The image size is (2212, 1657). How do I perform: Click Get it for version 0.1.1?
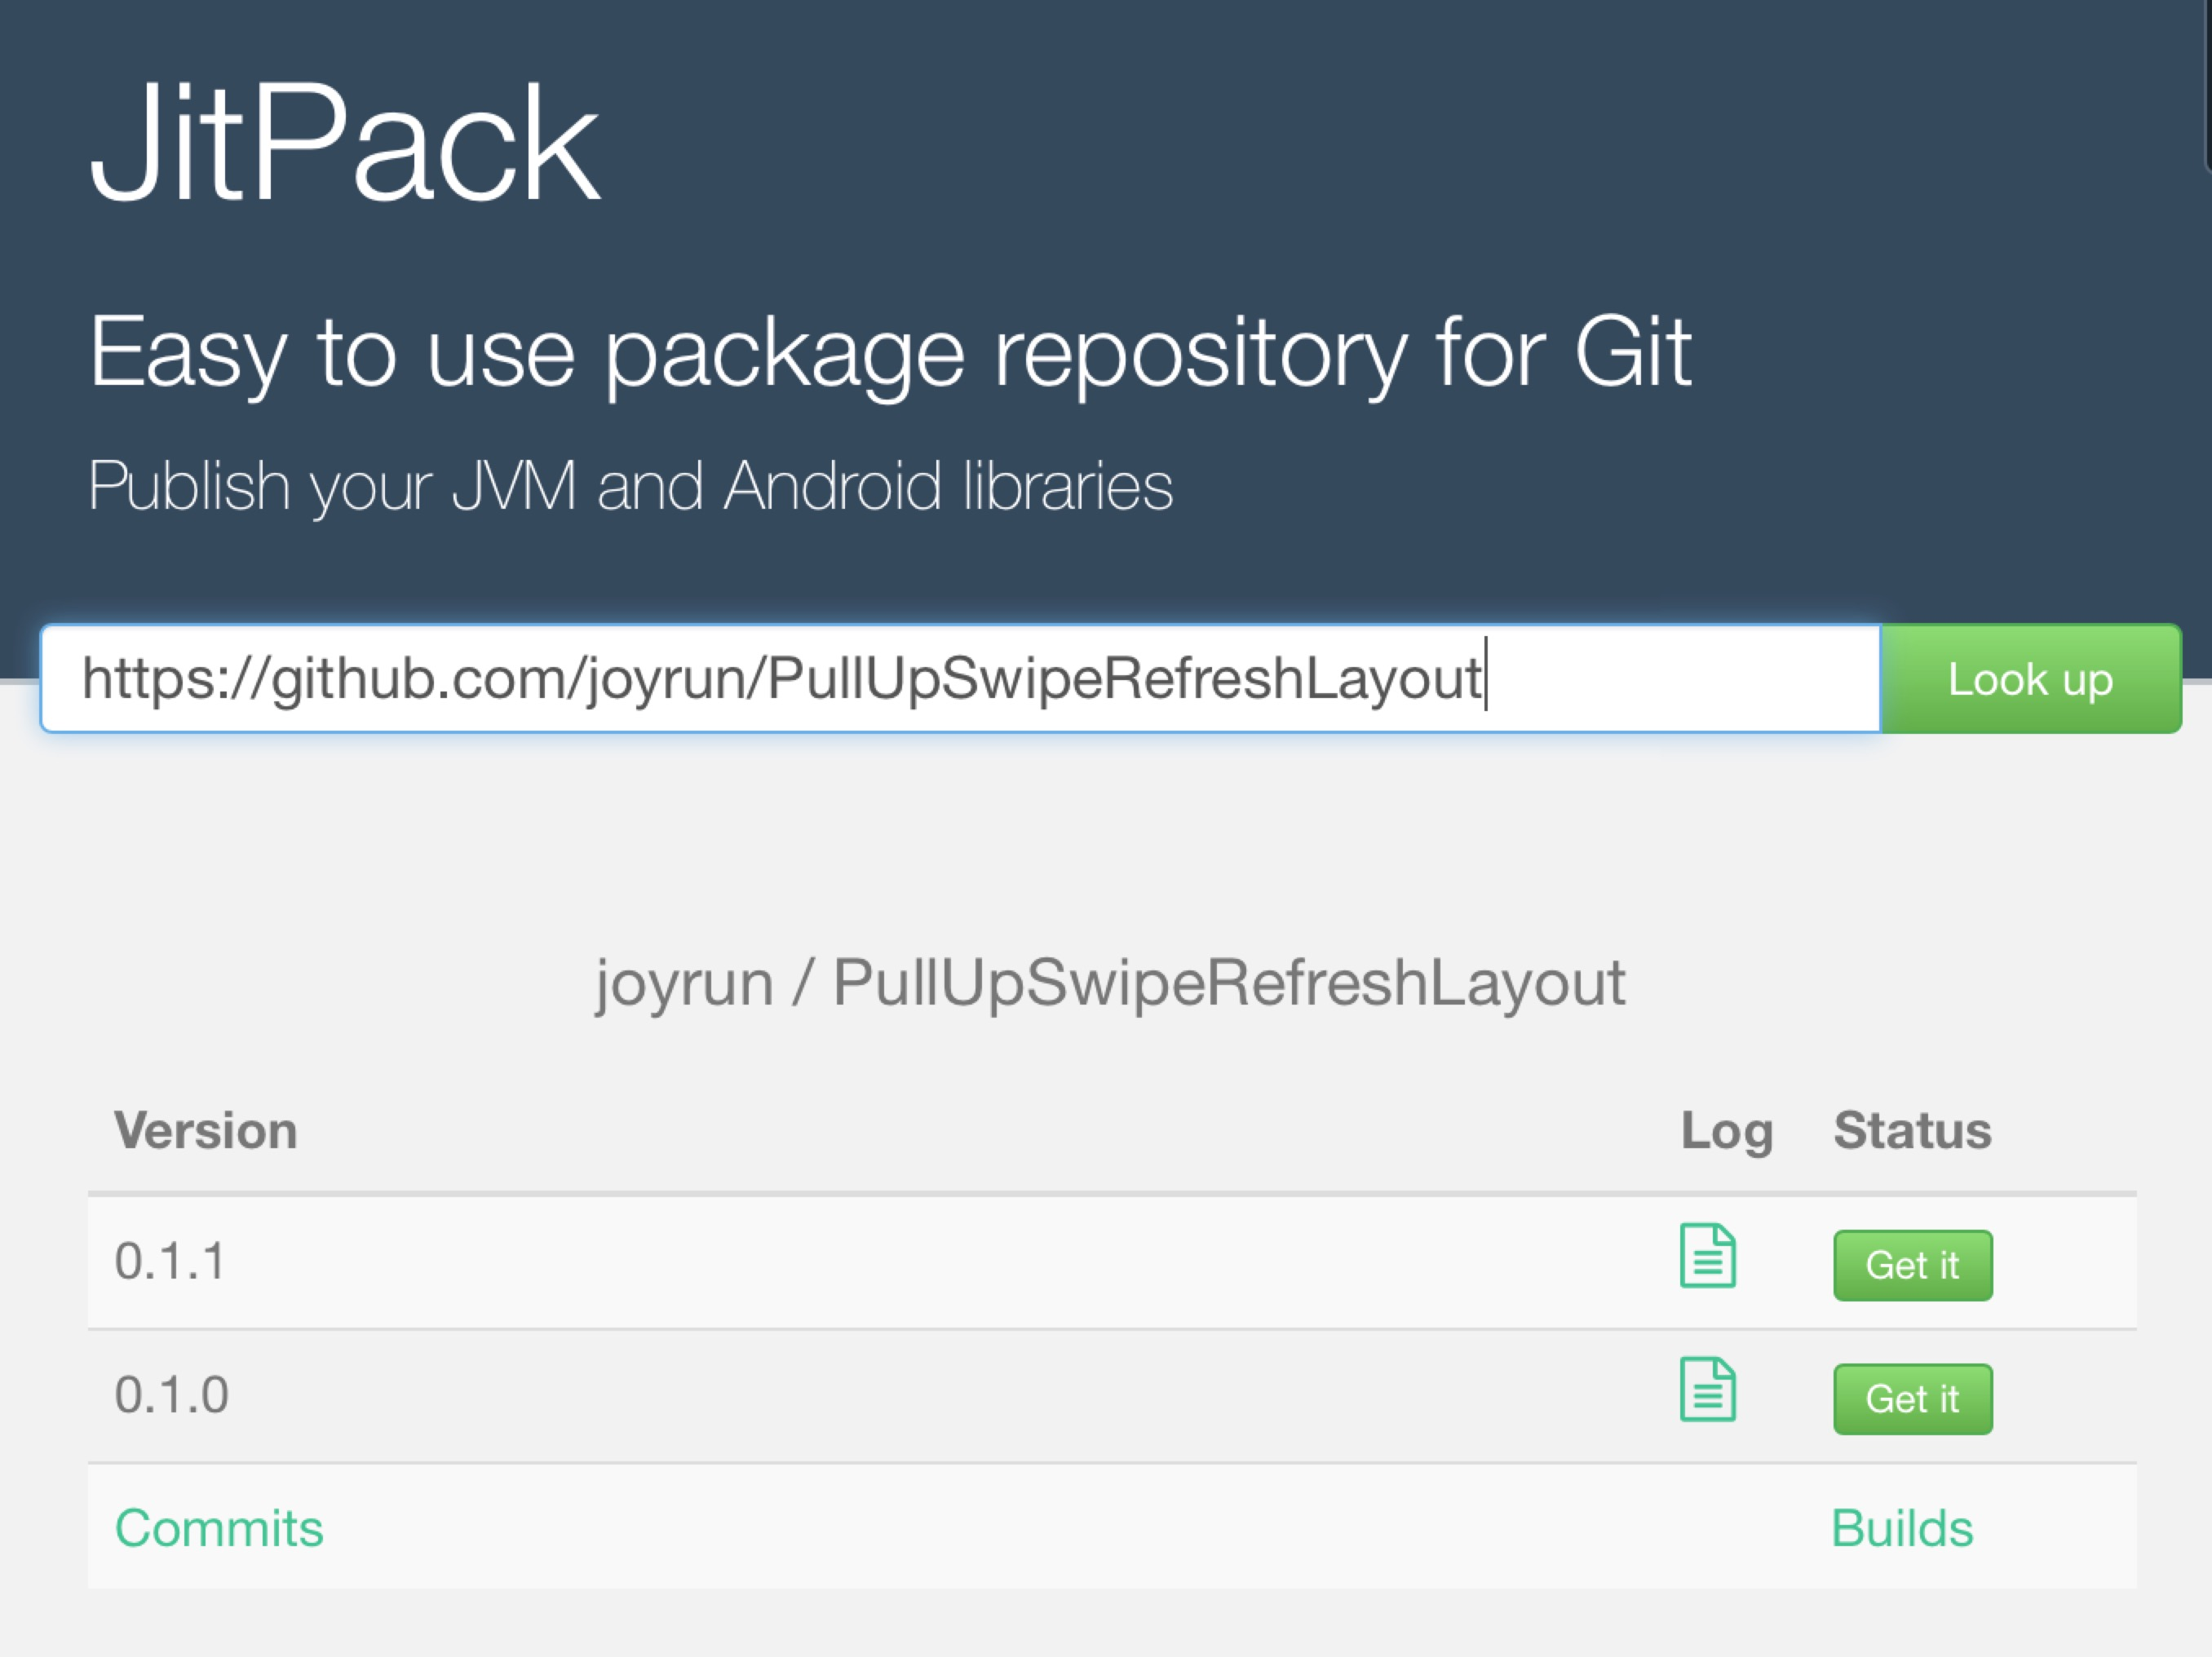point(1911,1265)
